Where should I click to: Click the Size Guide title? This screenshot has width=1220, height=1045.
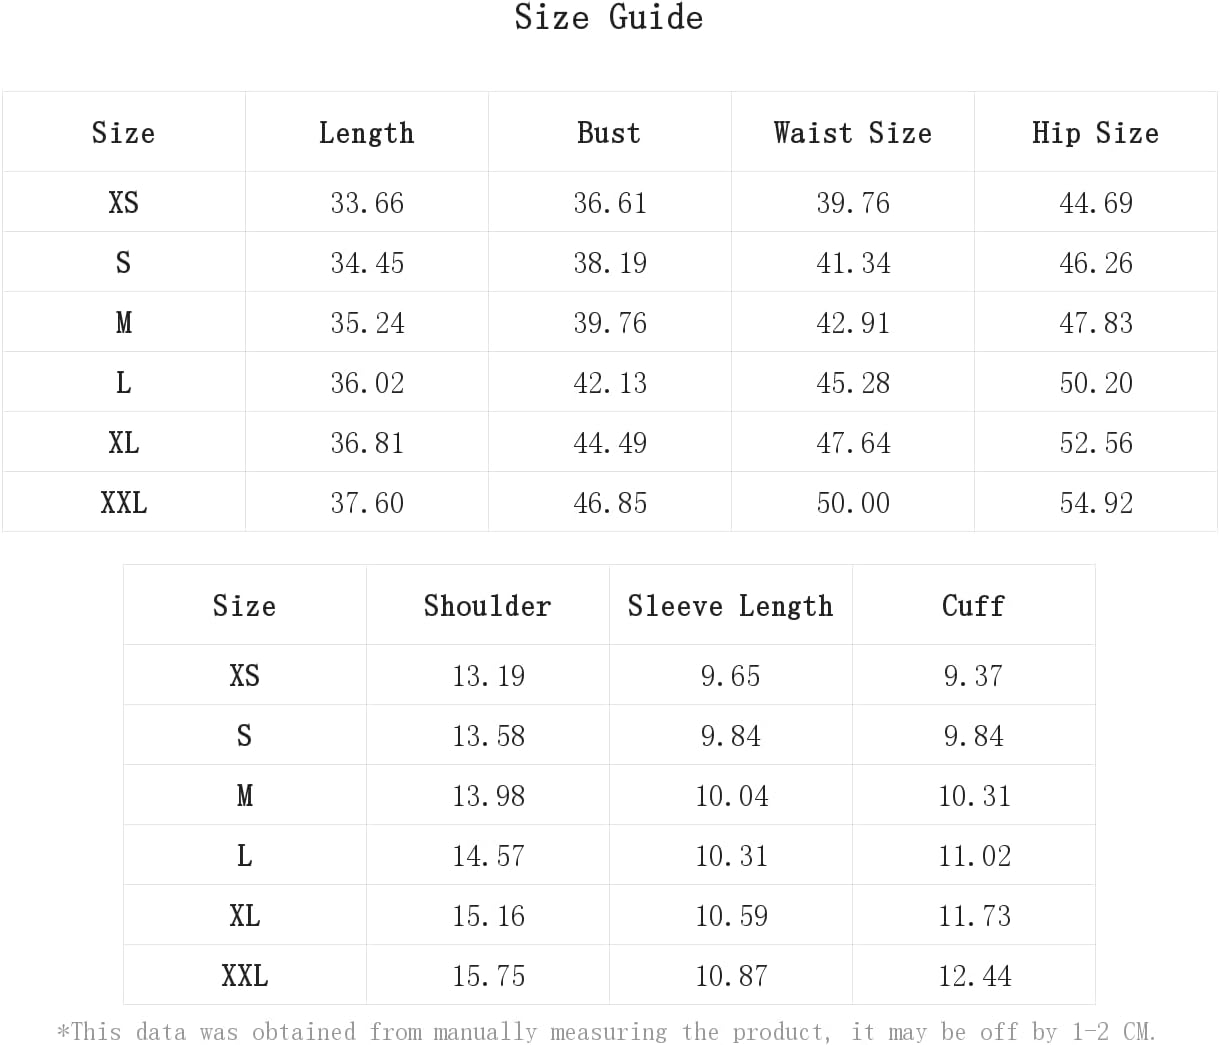click(608, 17)
